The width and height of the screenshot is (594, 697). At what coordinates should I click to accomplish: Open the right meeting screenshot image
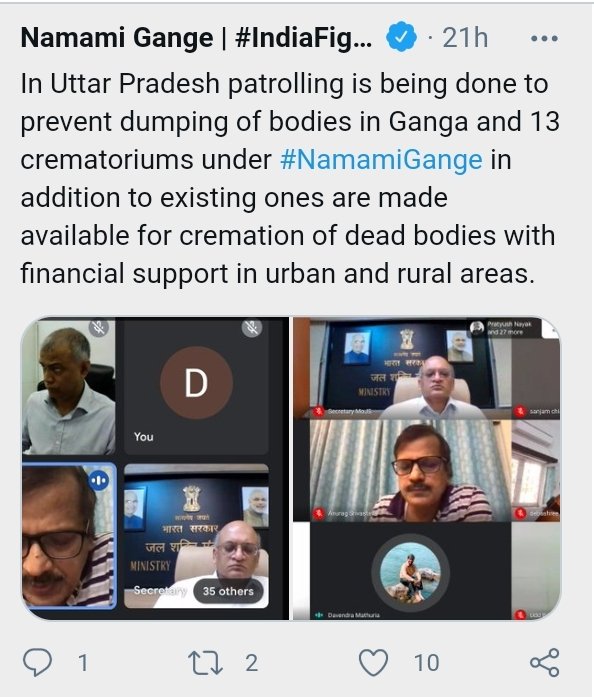click(x=427, y=469)
